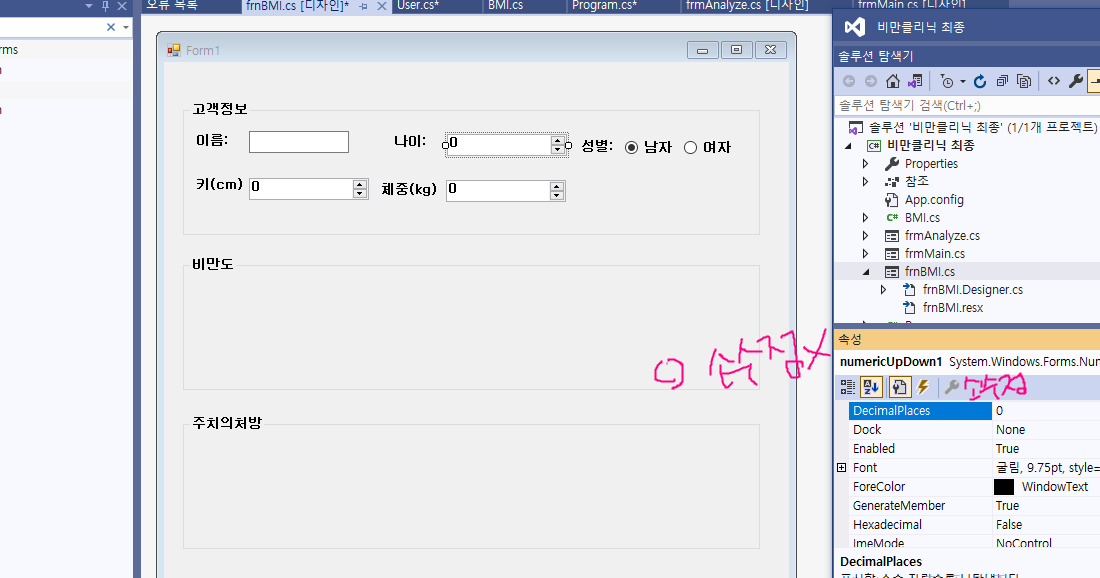Collapse the 비만클리닉 최종 project node

tap(848, 146)
